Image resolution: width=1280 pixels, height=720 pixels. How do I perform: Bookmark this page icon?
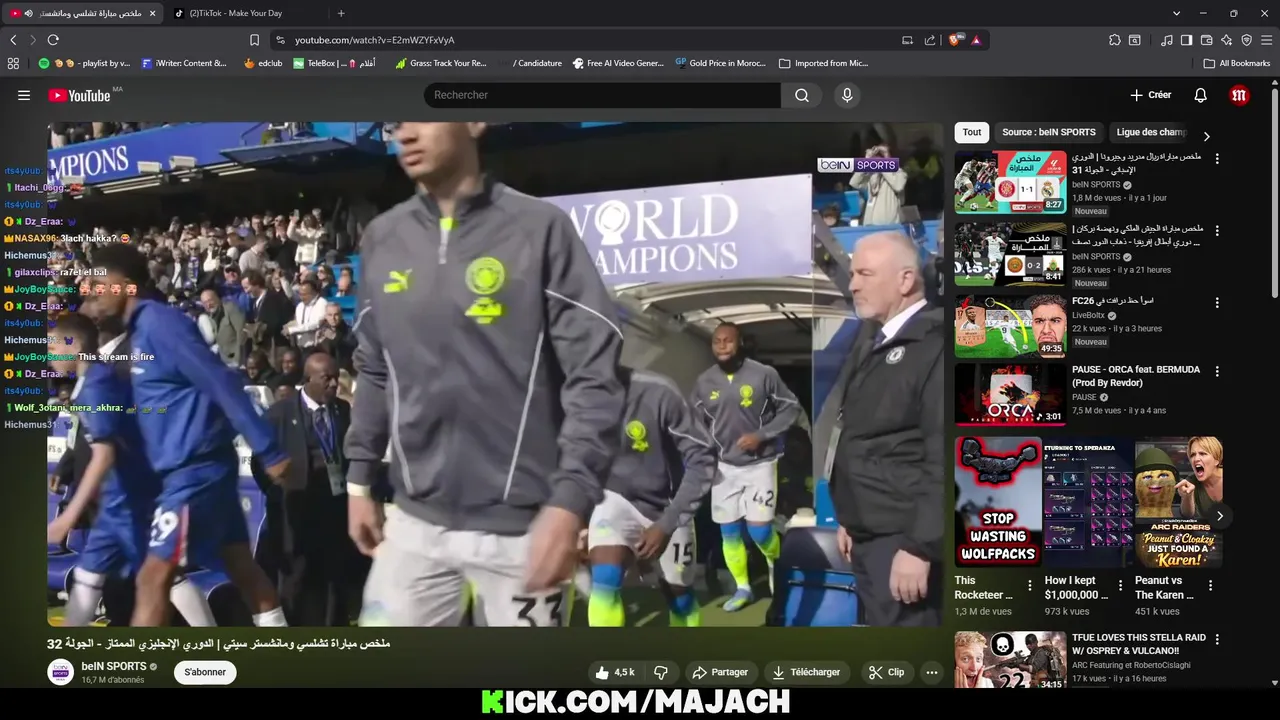tap(254, 40)
